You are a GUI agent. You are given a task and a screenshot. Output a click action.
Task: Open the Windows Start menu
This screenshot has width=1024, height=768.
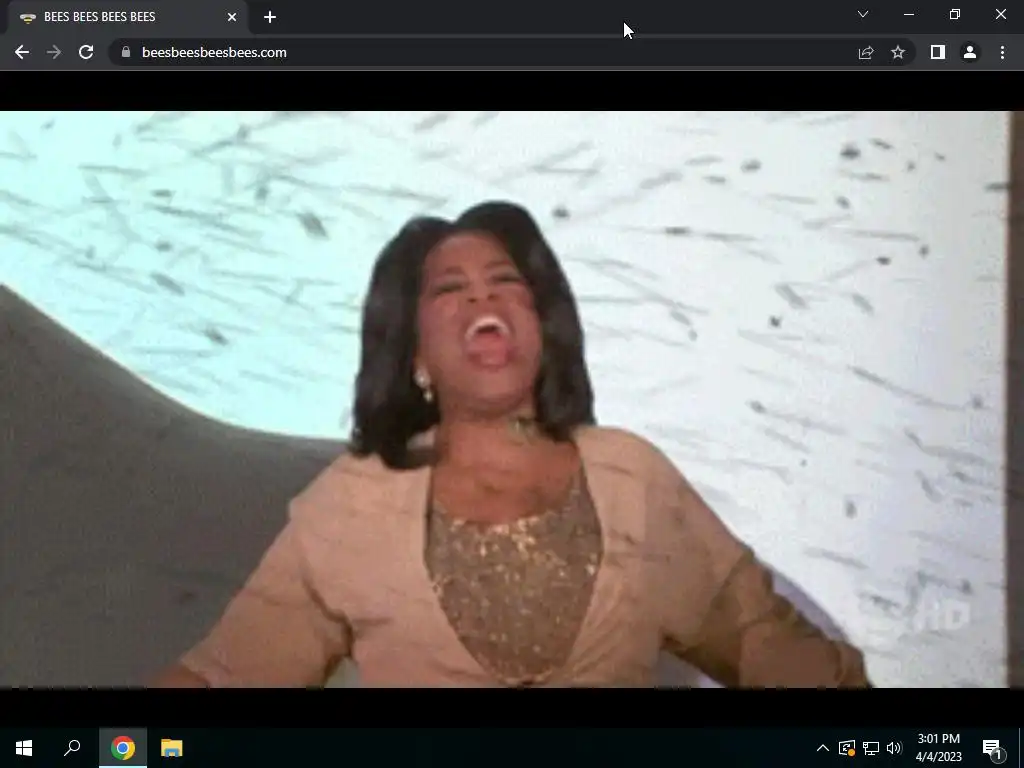pyautogui.click(x=24, y=748)
